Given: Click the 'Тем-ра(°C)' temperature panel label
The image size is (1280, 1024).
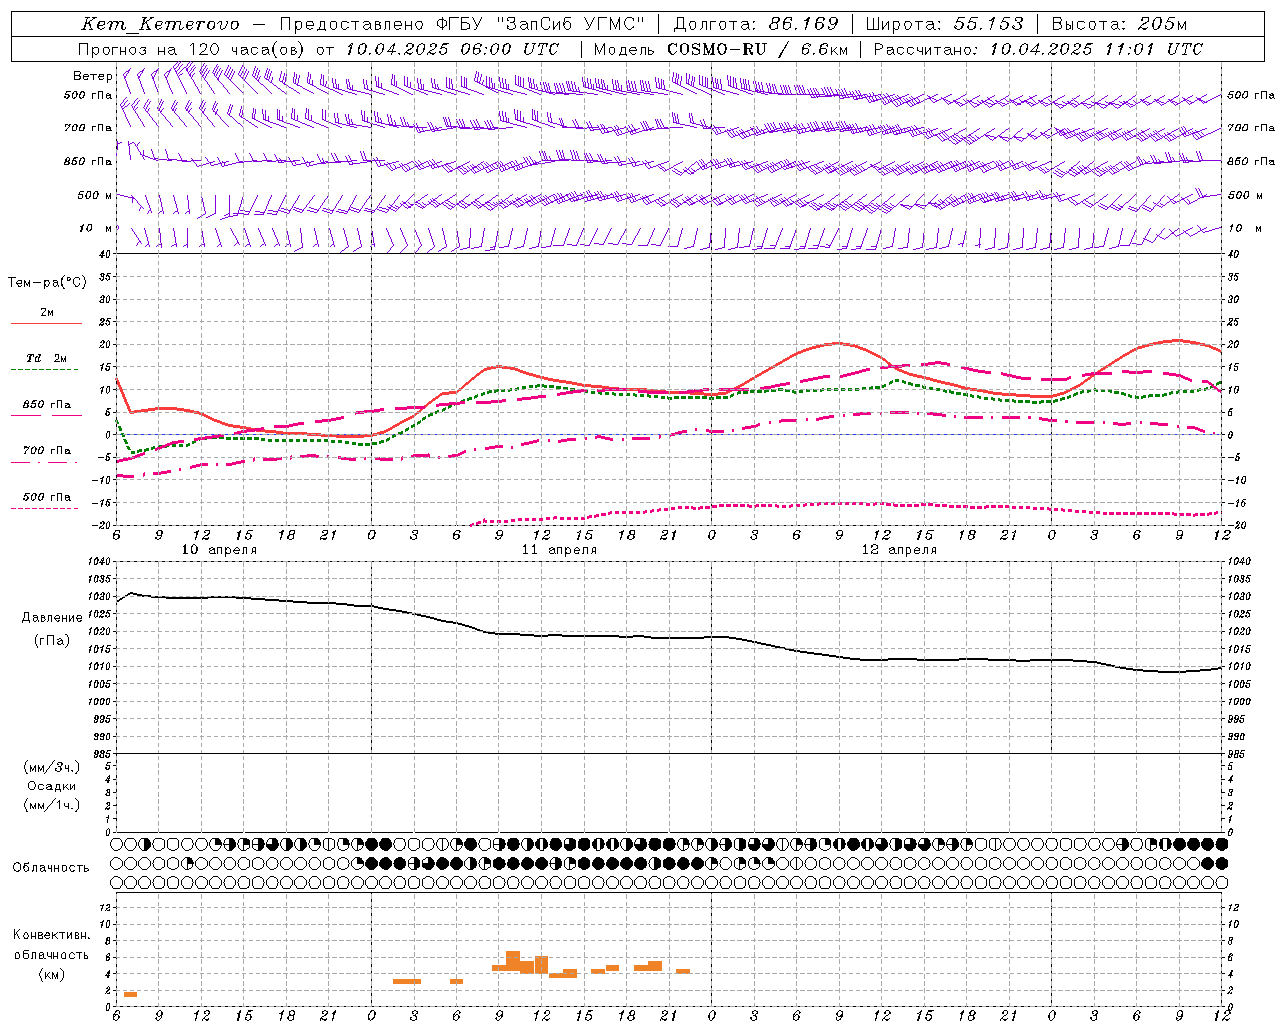Looking at the screenshot, I should pos(47,283).
